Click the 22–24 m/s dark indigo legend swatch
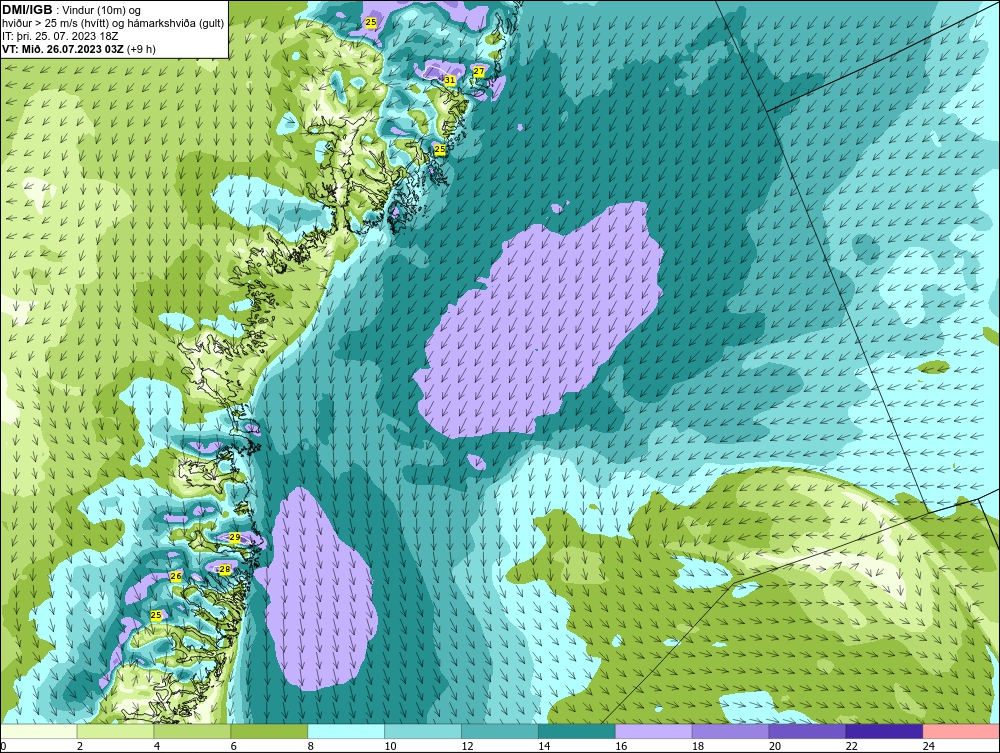 884,731
